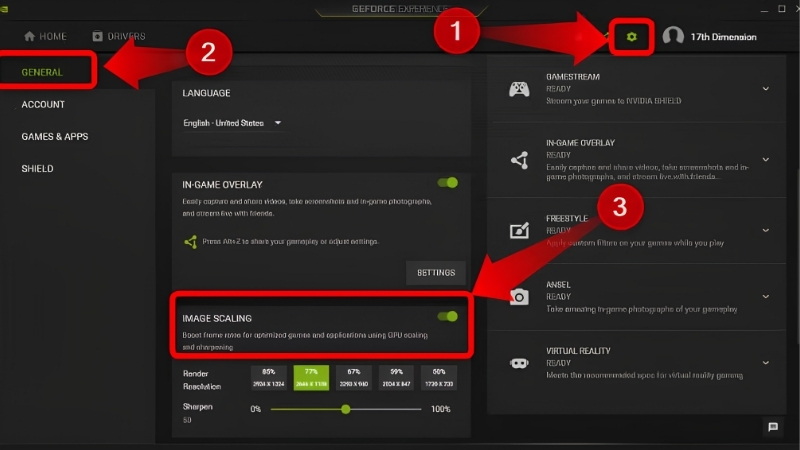Minimize the GeForce Experience window
The image size is (800, 450).
tap(764, 9)
